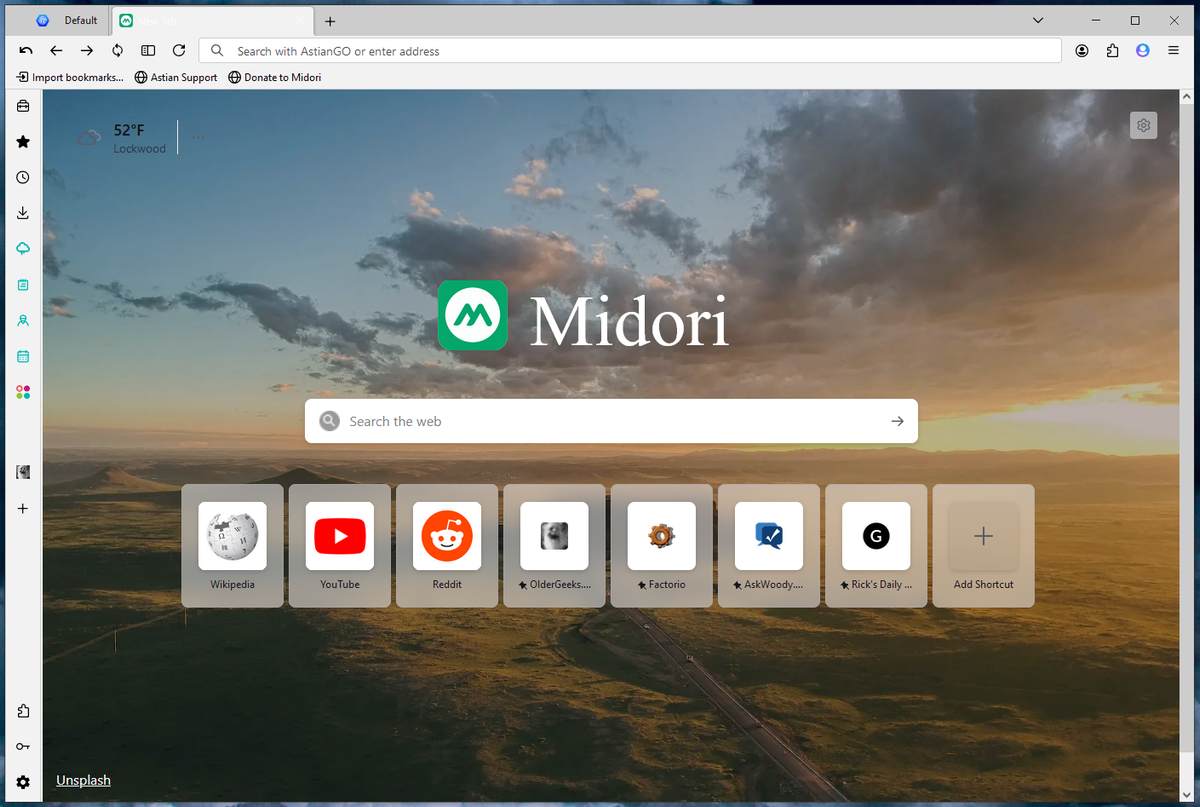The width and height of the screenshot is (1200, 807).
Task: Expand the list all tabs chevron
Action: coord(1038,20)
